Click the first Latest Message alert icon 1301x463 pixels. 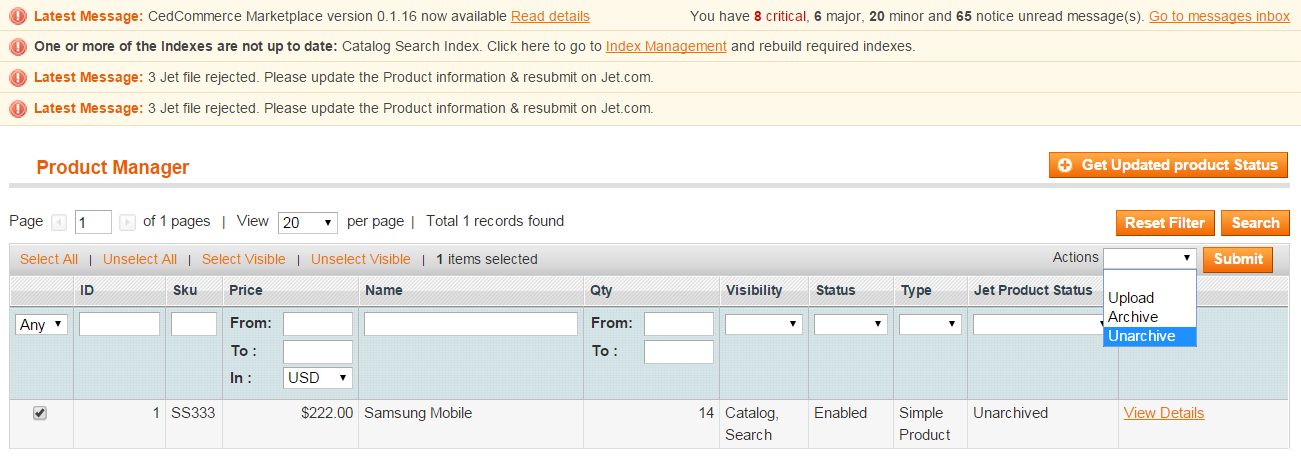18,16
